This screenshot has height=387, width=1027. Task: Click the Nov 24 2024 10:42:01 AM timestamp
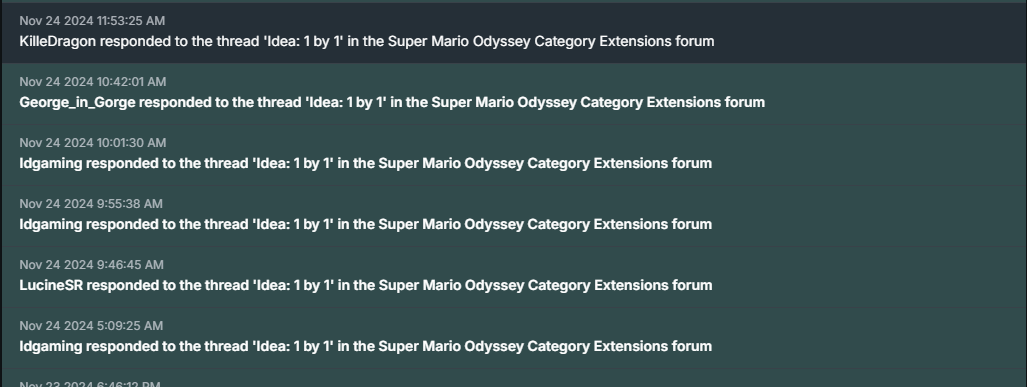tap(93, 82)
